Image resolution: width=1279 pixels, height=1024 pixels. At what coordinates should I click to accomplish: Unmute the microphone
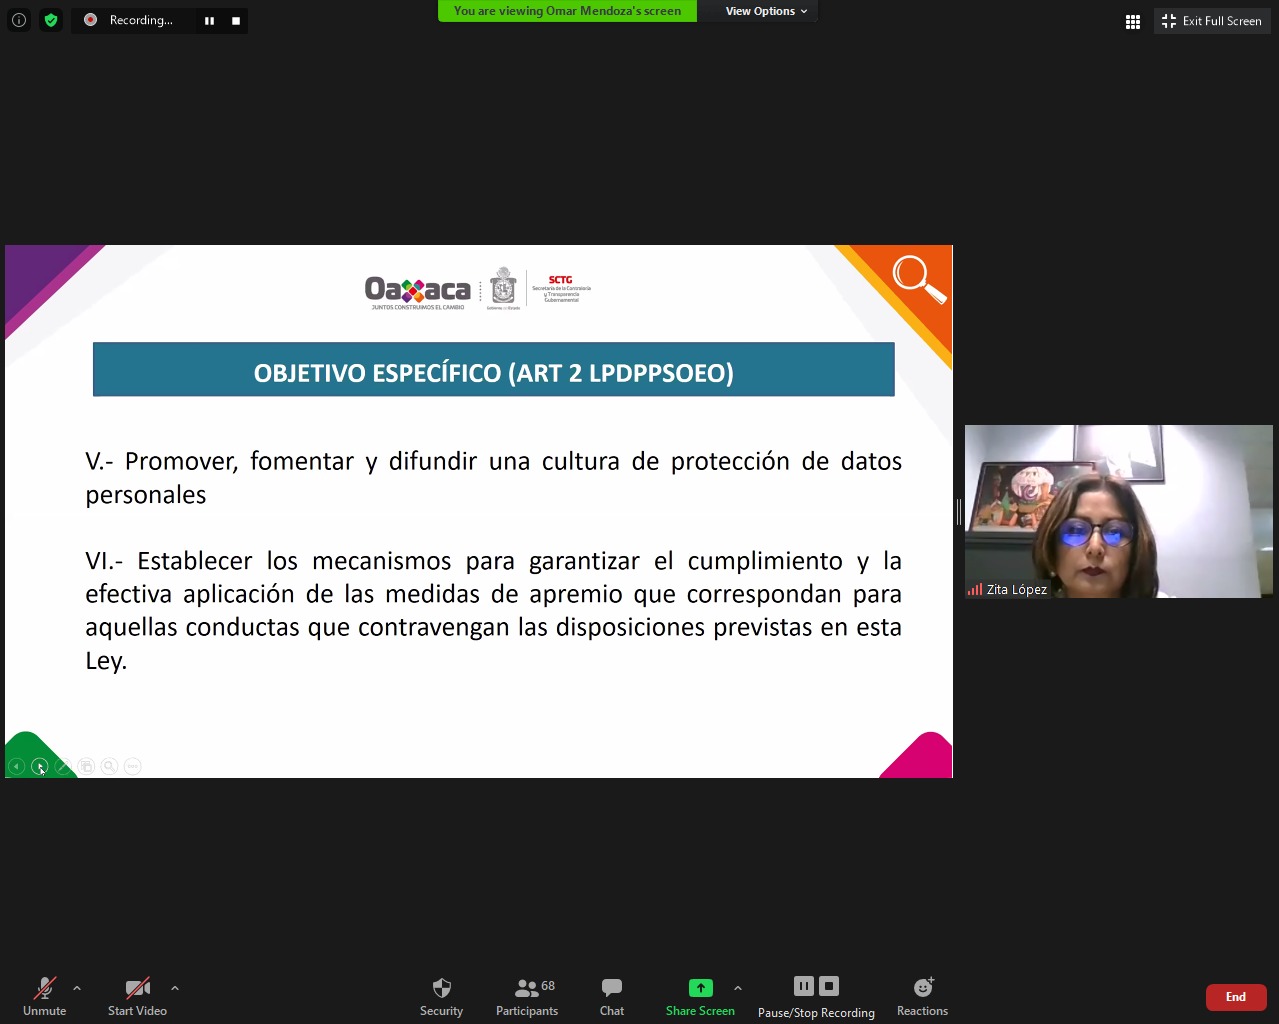pyautogui.click(x=45, y=996)
